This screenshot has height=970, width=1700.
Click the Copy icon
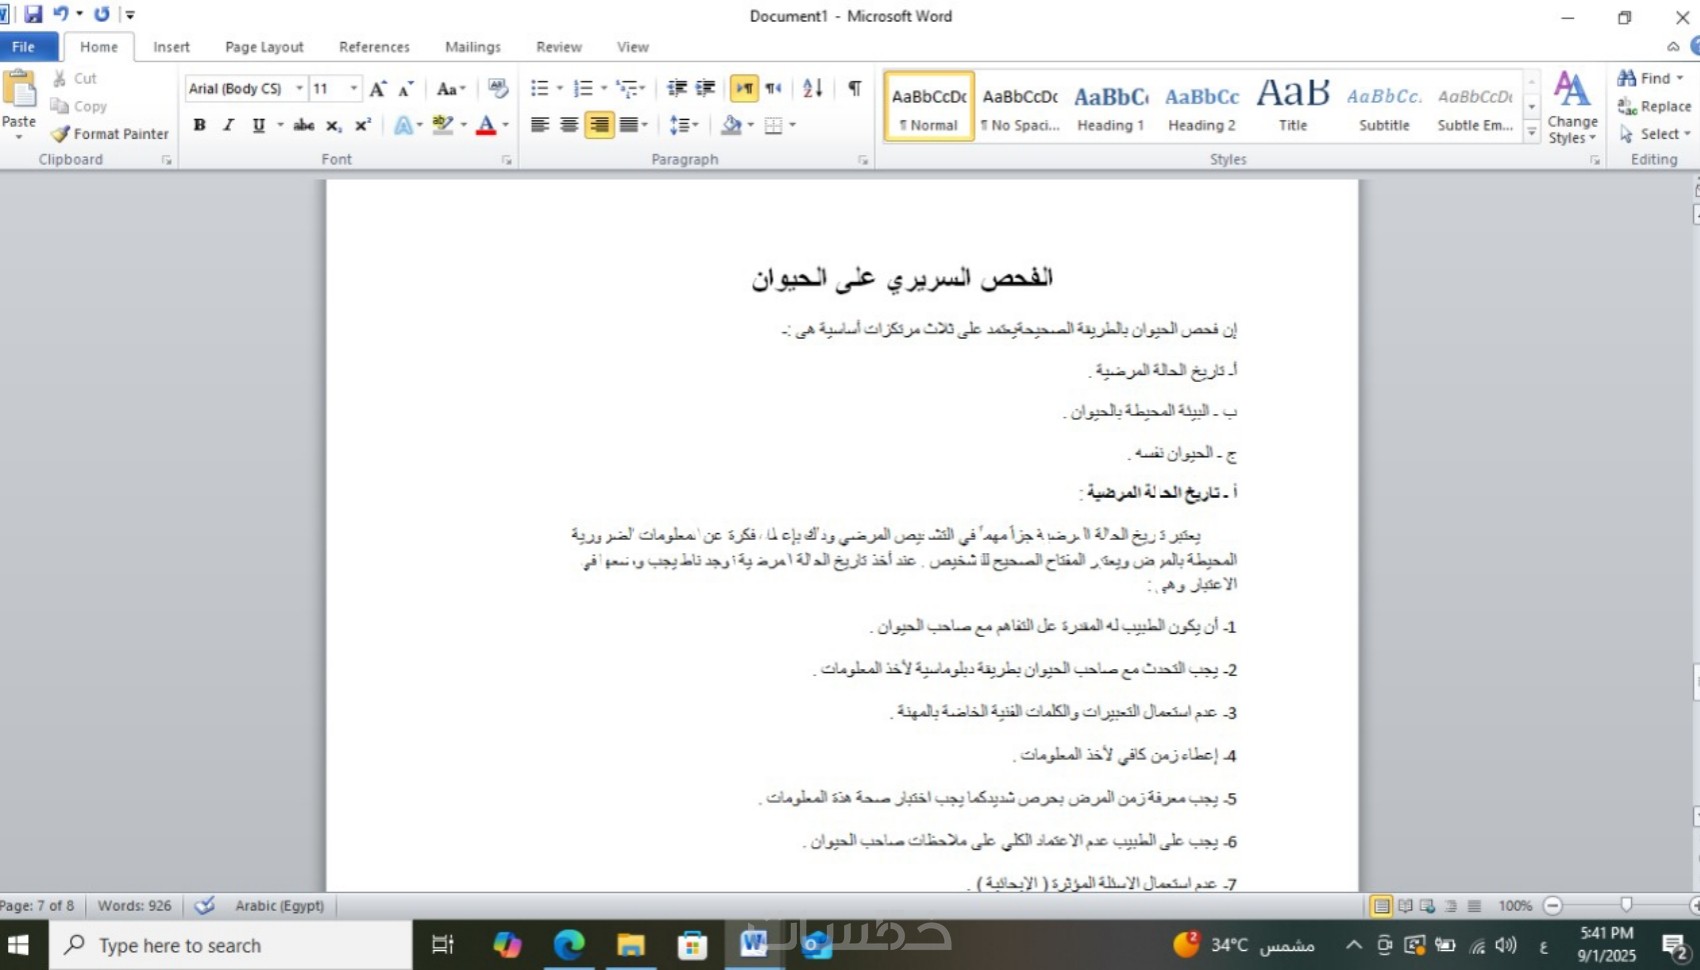tap(60, 106)
